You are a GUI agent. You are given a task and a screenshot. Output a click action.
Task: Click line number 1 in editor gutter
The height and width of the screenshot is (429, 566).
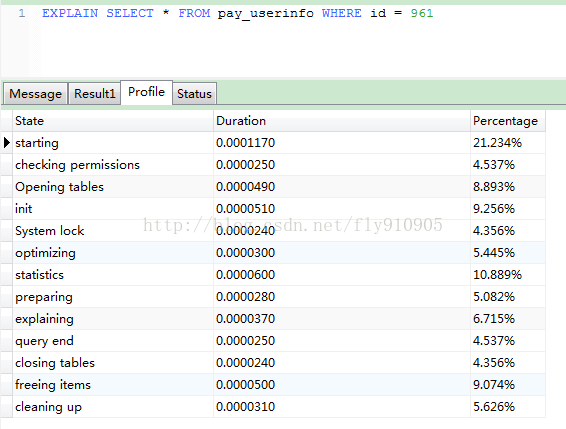pyautogui.click(x=22, y=13)
